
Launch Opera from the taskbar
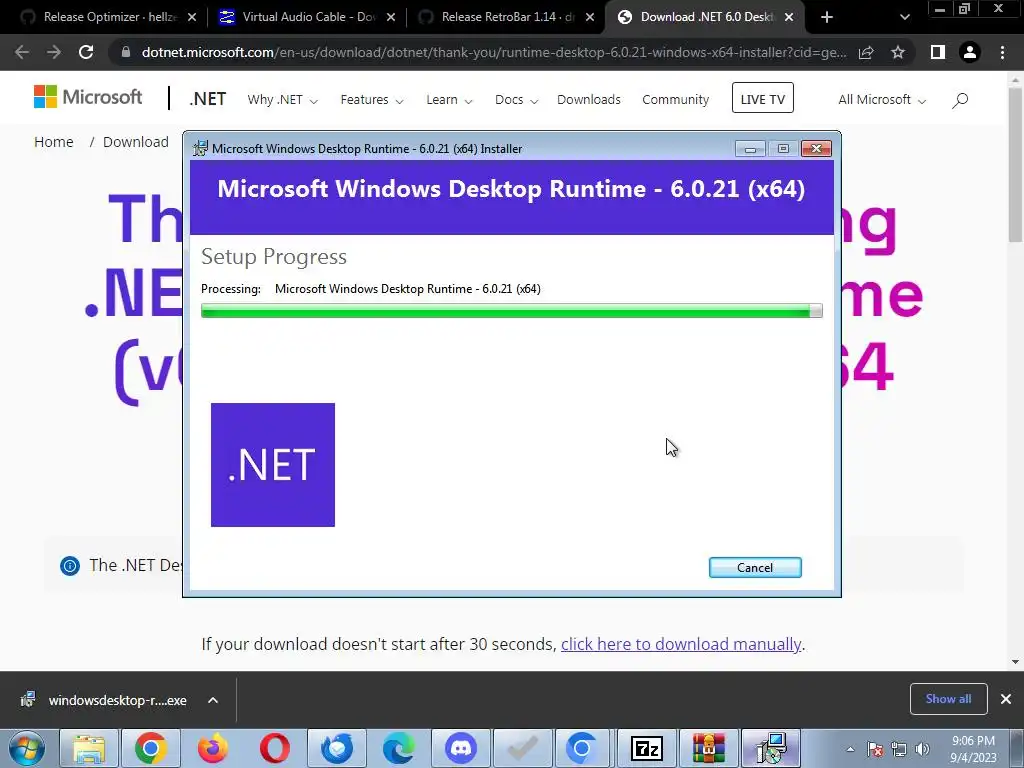274,748
